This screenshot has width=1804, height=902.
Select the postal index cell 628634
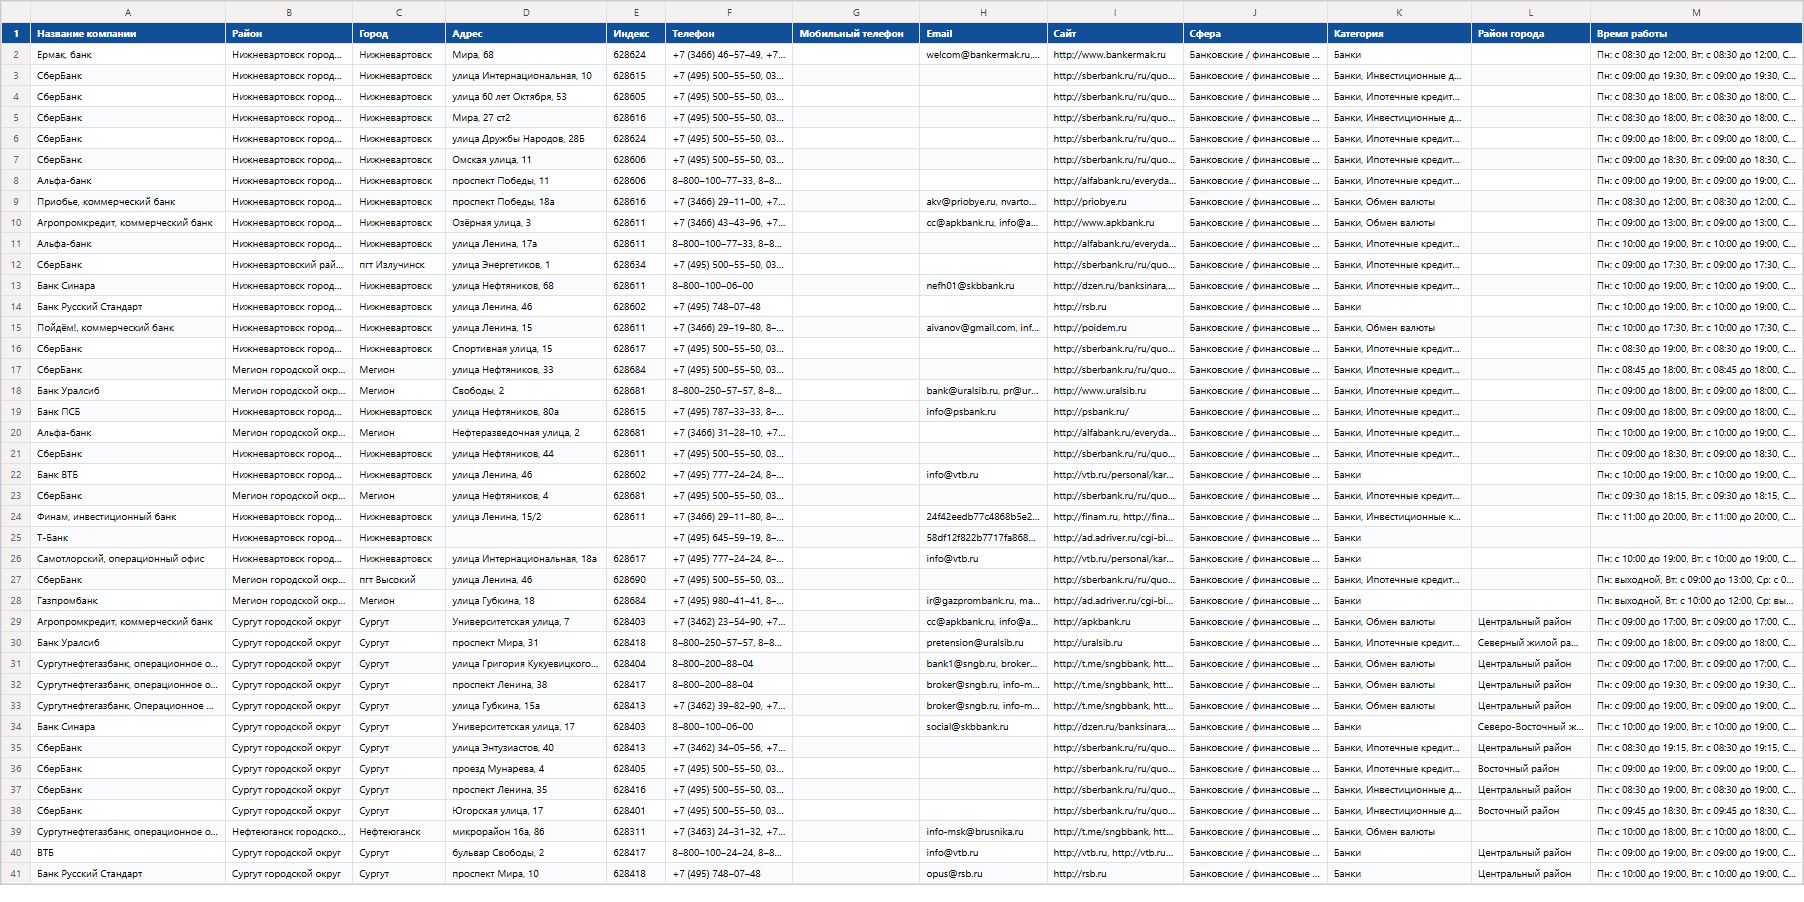pos(636,265)
